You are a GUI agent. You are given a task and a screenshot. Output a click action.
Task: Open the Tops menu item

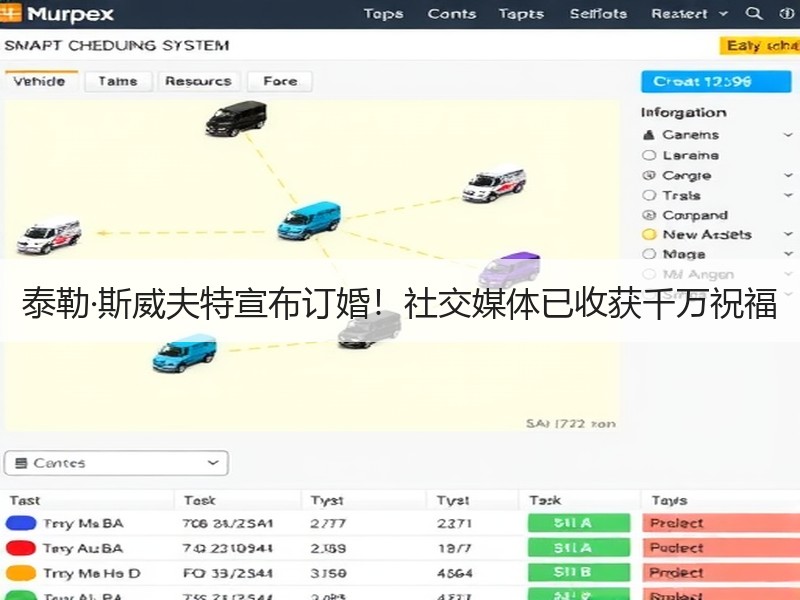(x=383, y=14)
